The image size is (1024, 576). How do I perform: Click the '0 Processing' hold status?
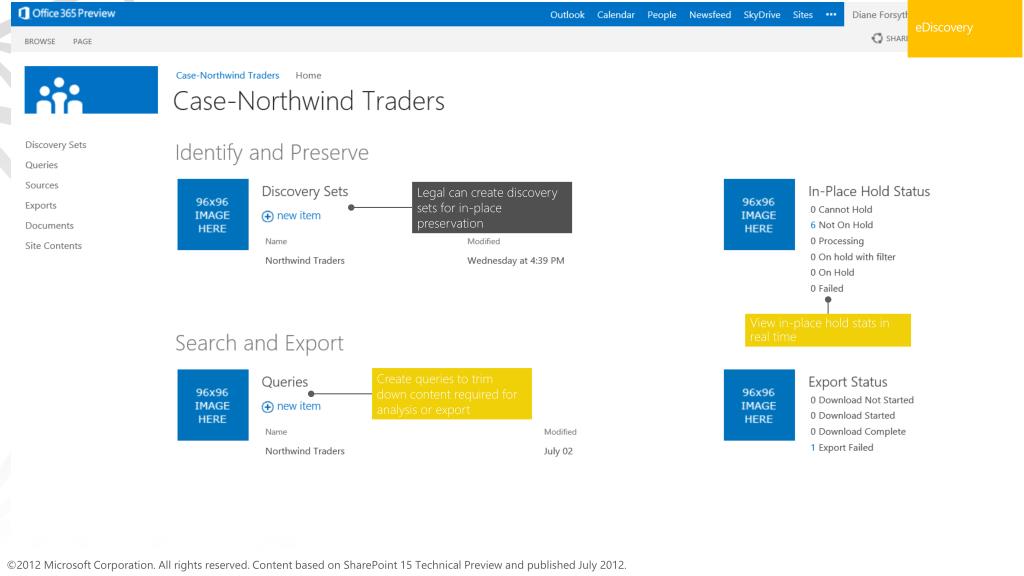pos(837,240)
